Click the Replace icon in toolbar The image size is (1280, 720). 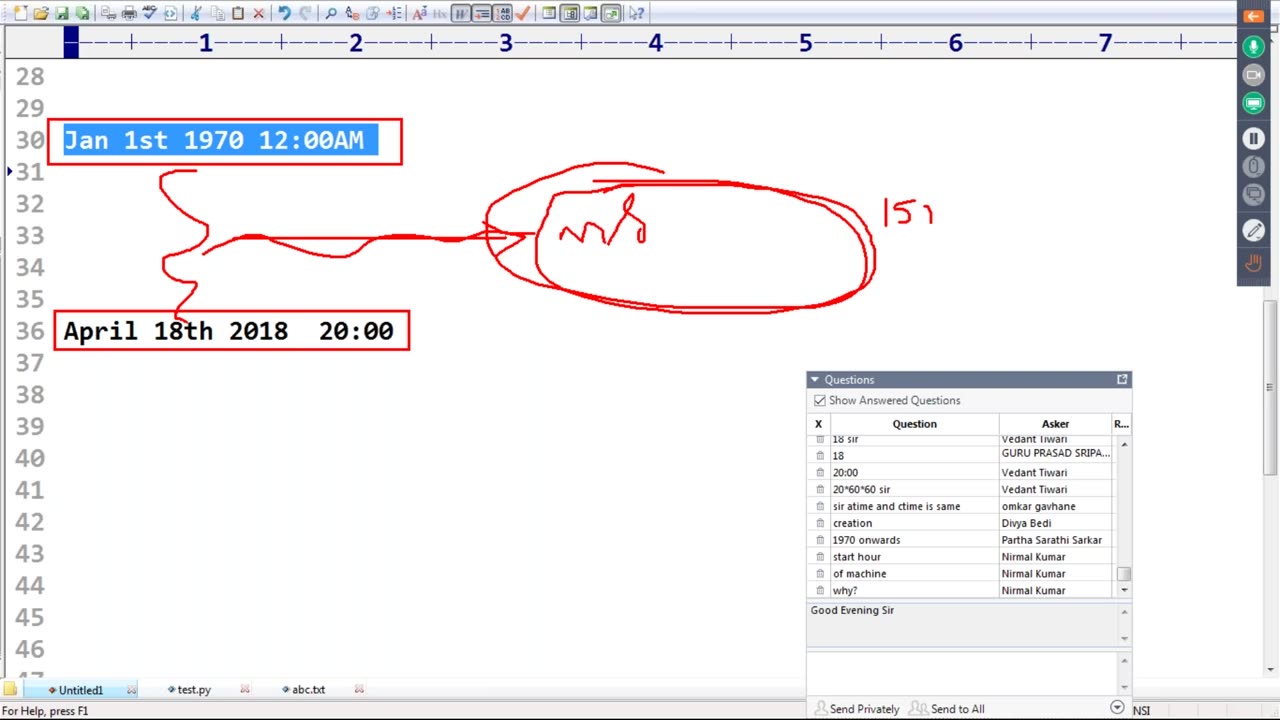(352, 14)
